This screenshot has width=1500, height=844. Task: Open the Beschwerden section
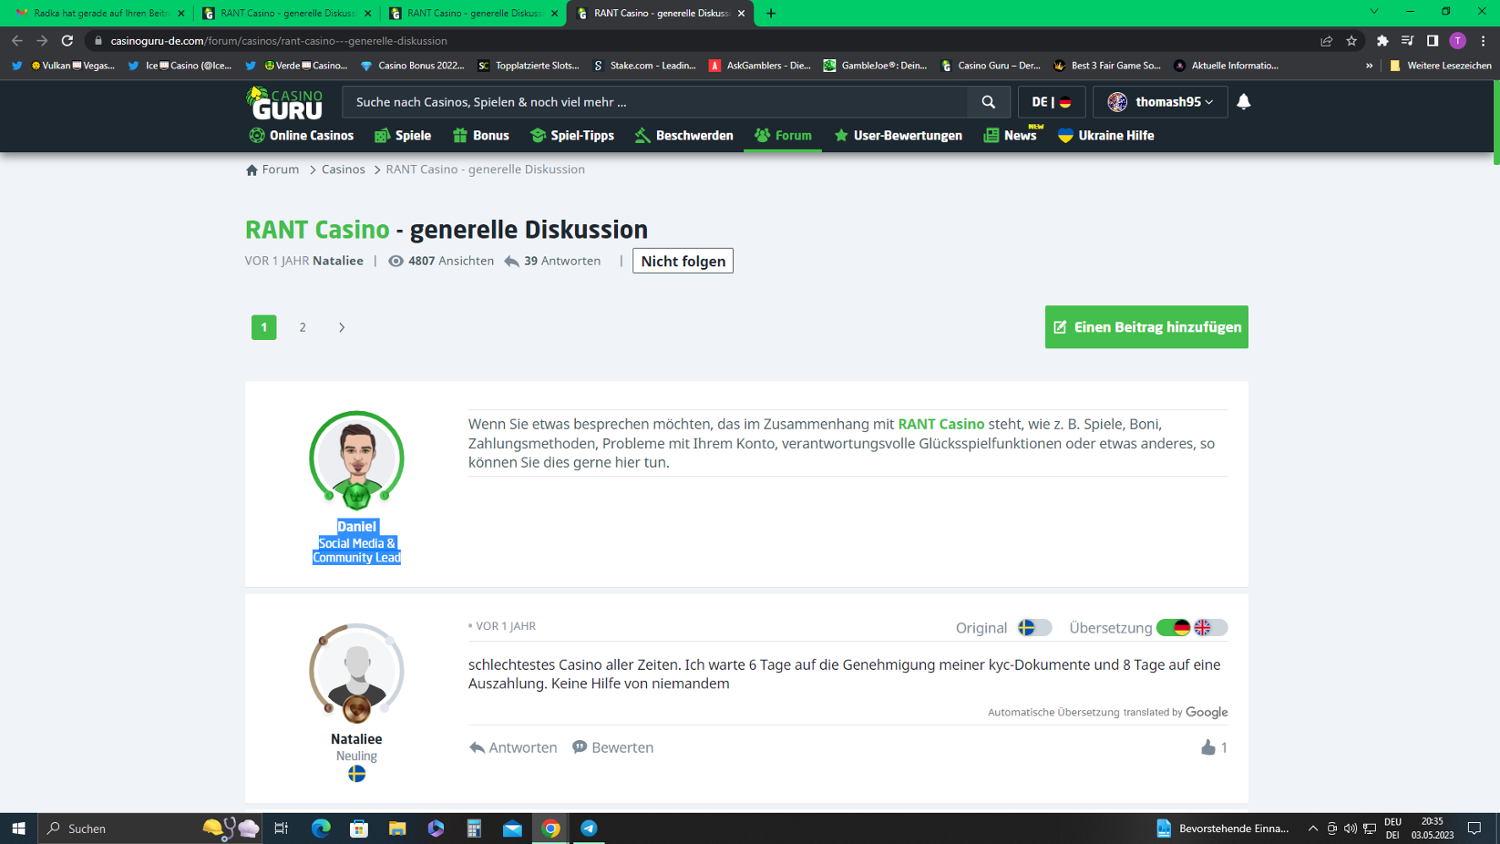point(684,136)
